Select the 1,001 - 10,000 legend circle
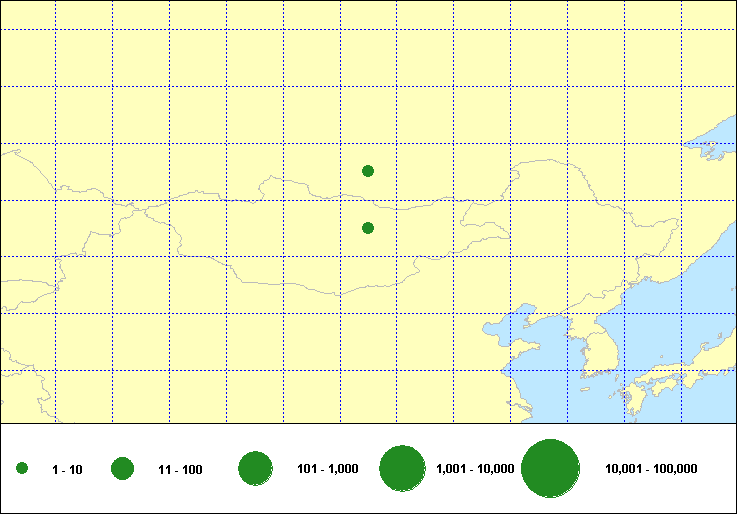Image resolution: width=737 pixels, height=514 pixels. (x=403, y=468)
